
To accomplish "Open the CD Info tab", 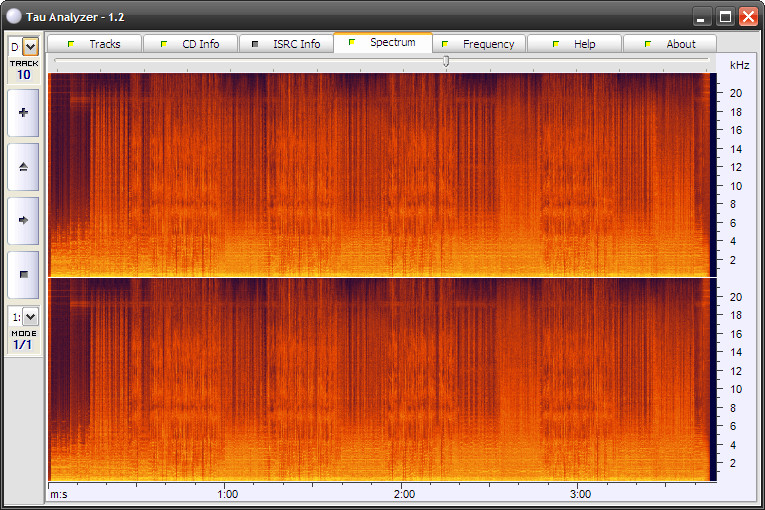I will coord(191,44).
